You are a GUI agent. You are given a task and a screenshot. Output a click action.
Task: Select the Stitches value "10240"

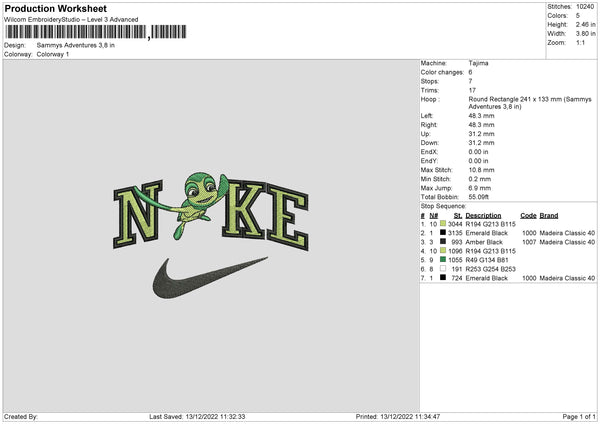click(585, 7)
